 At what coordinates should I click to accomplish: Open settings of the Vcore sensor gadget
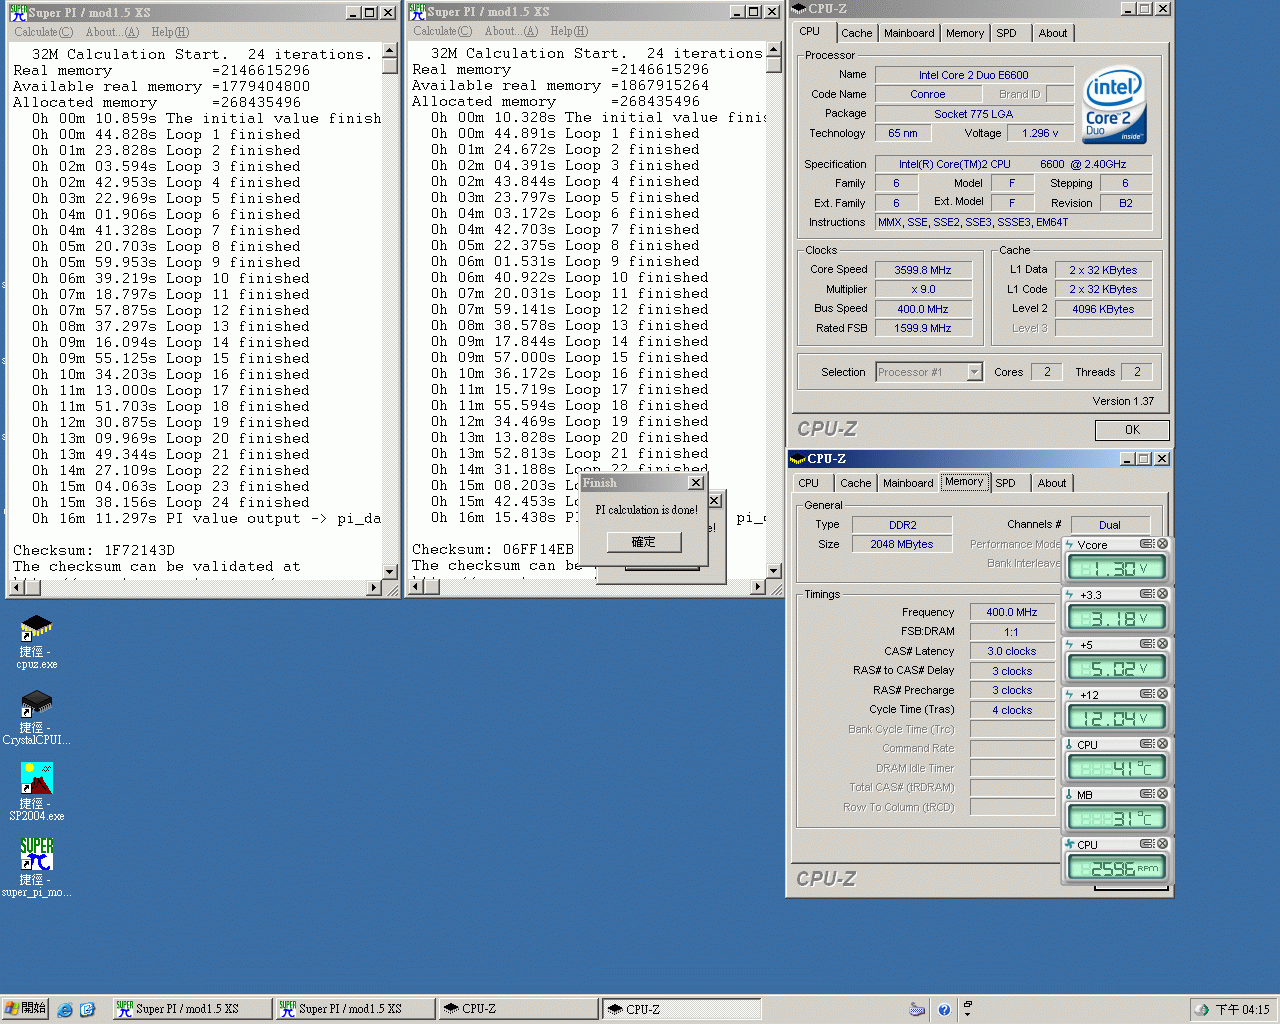(x=1147, y=544)
